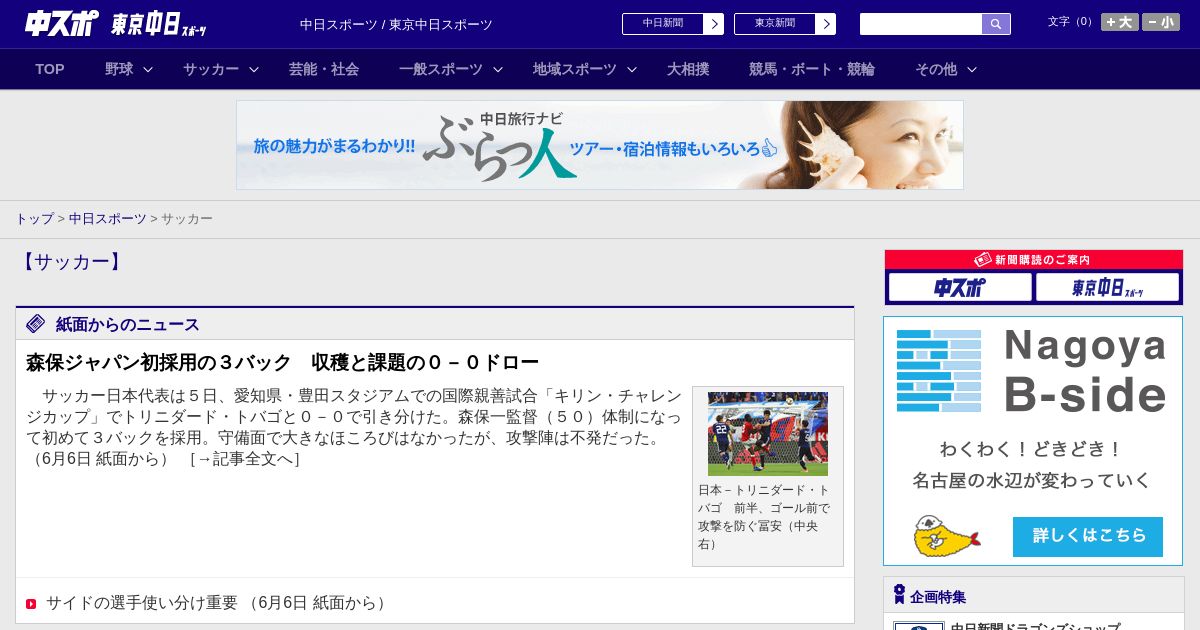Click 新聞購読のご案内 red header
1200x630 pixels.
pyautogui.click(x=1034, y=260)
